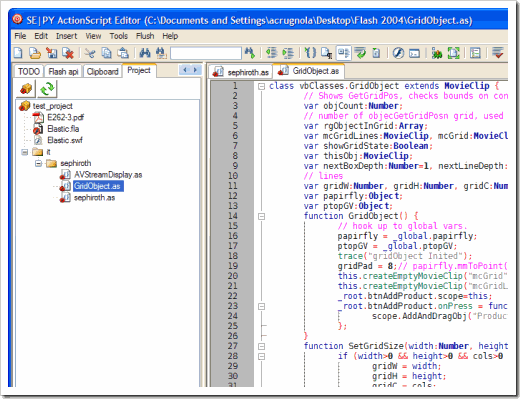Collapse the onPress fold at line 23
520x399 pixels.
coord(262,306)
